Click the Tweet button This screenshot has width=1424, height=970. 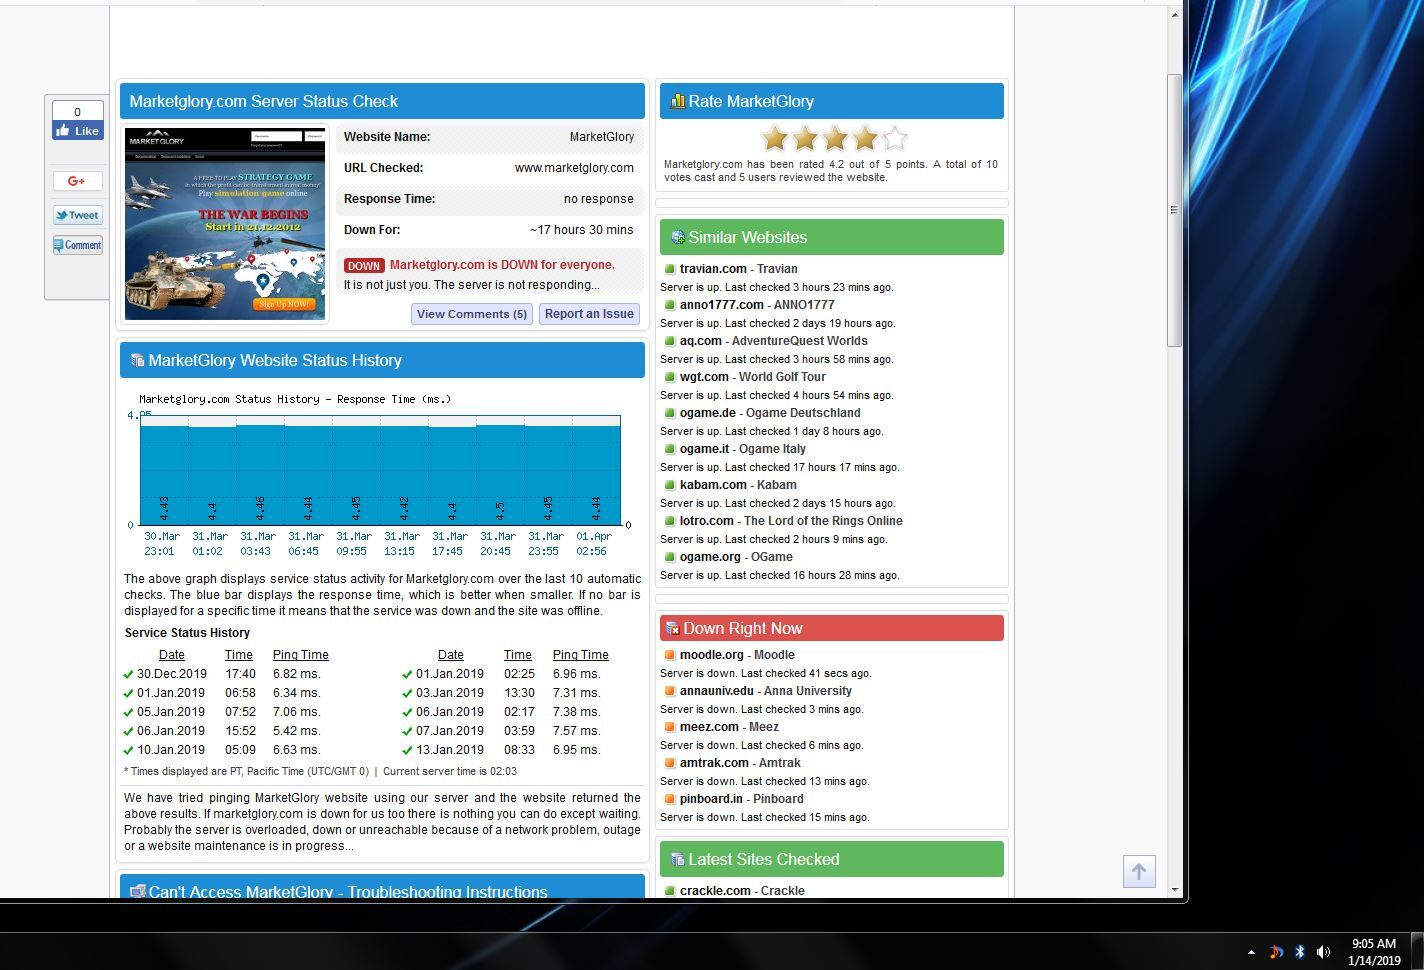tap(78, 215)
